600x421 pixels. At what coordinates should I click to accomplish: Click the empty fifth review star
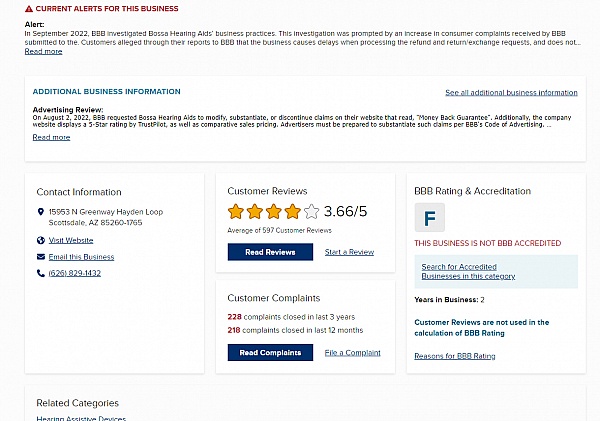click(311, 211)
